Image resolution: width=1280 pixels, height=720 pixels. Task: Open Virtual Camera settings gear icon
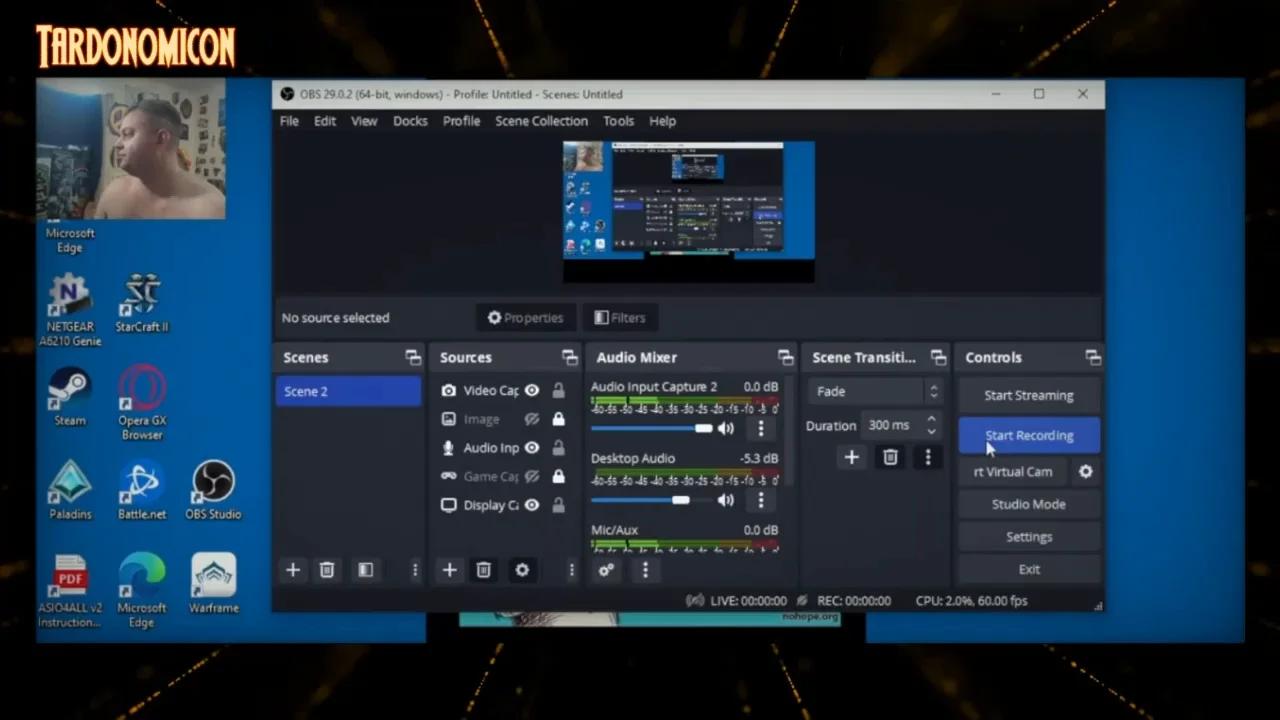tap(1086, 472)
